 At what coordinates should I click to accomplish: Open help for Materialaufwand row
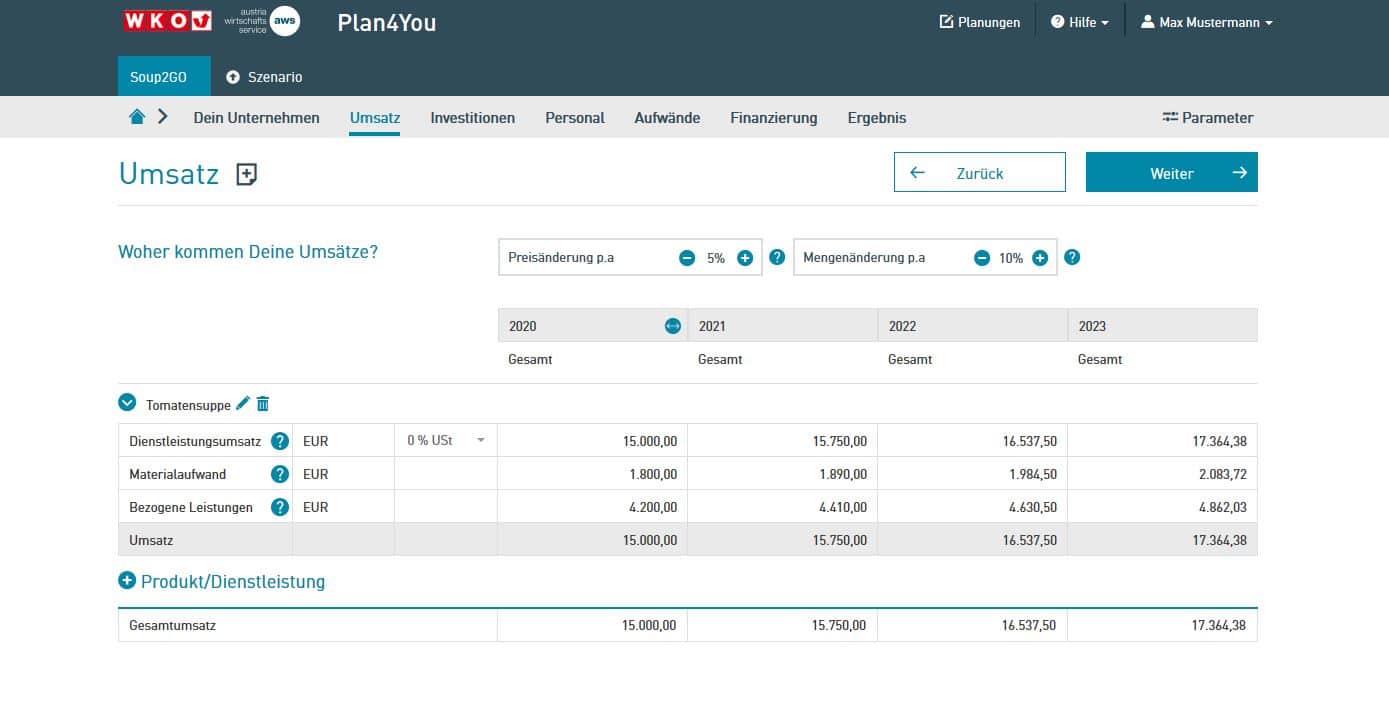point(280,474)
